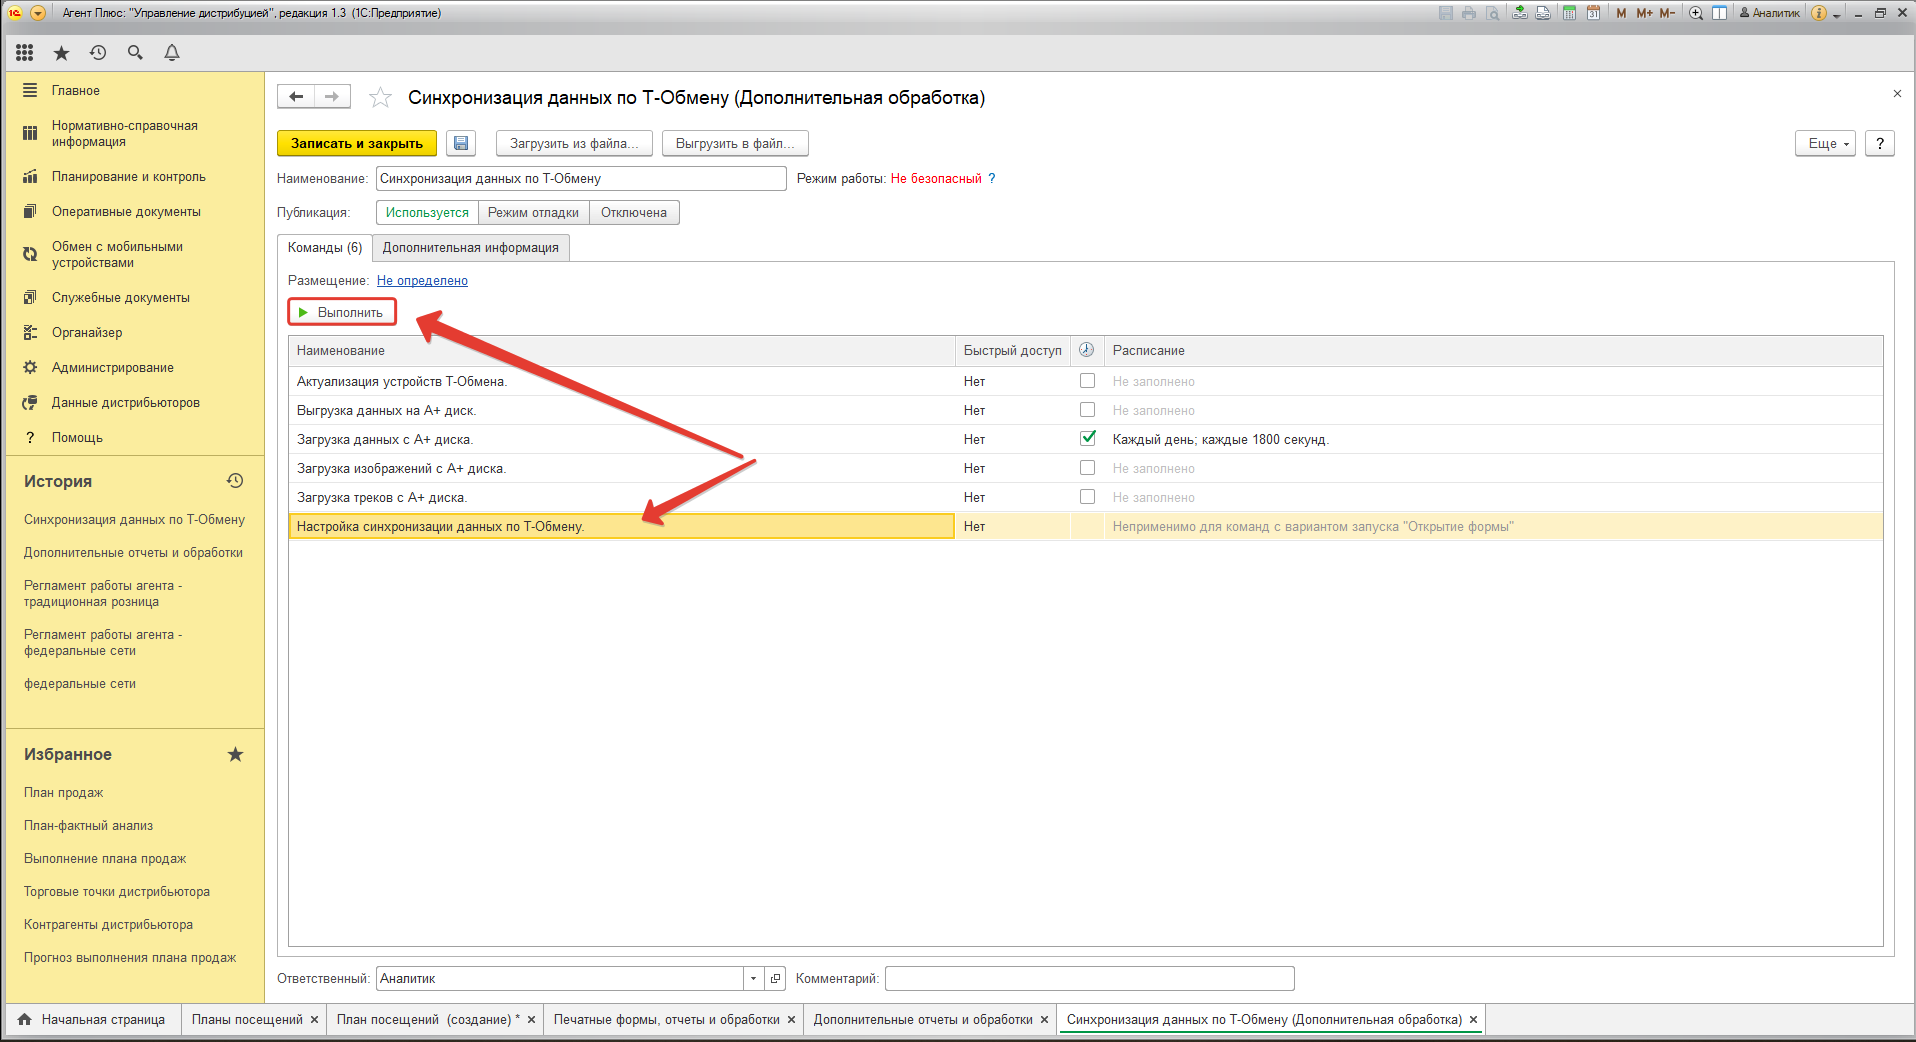Go back with left arrow button
Viewport: 1916px width, 1042px height.
pos(296,97)
